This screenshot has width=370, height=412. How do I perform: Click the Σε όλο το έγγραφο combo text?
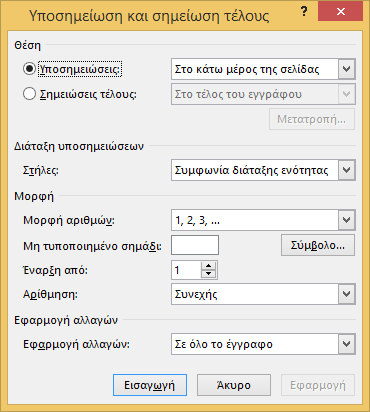pyautogui.click(x=224, y=344)
